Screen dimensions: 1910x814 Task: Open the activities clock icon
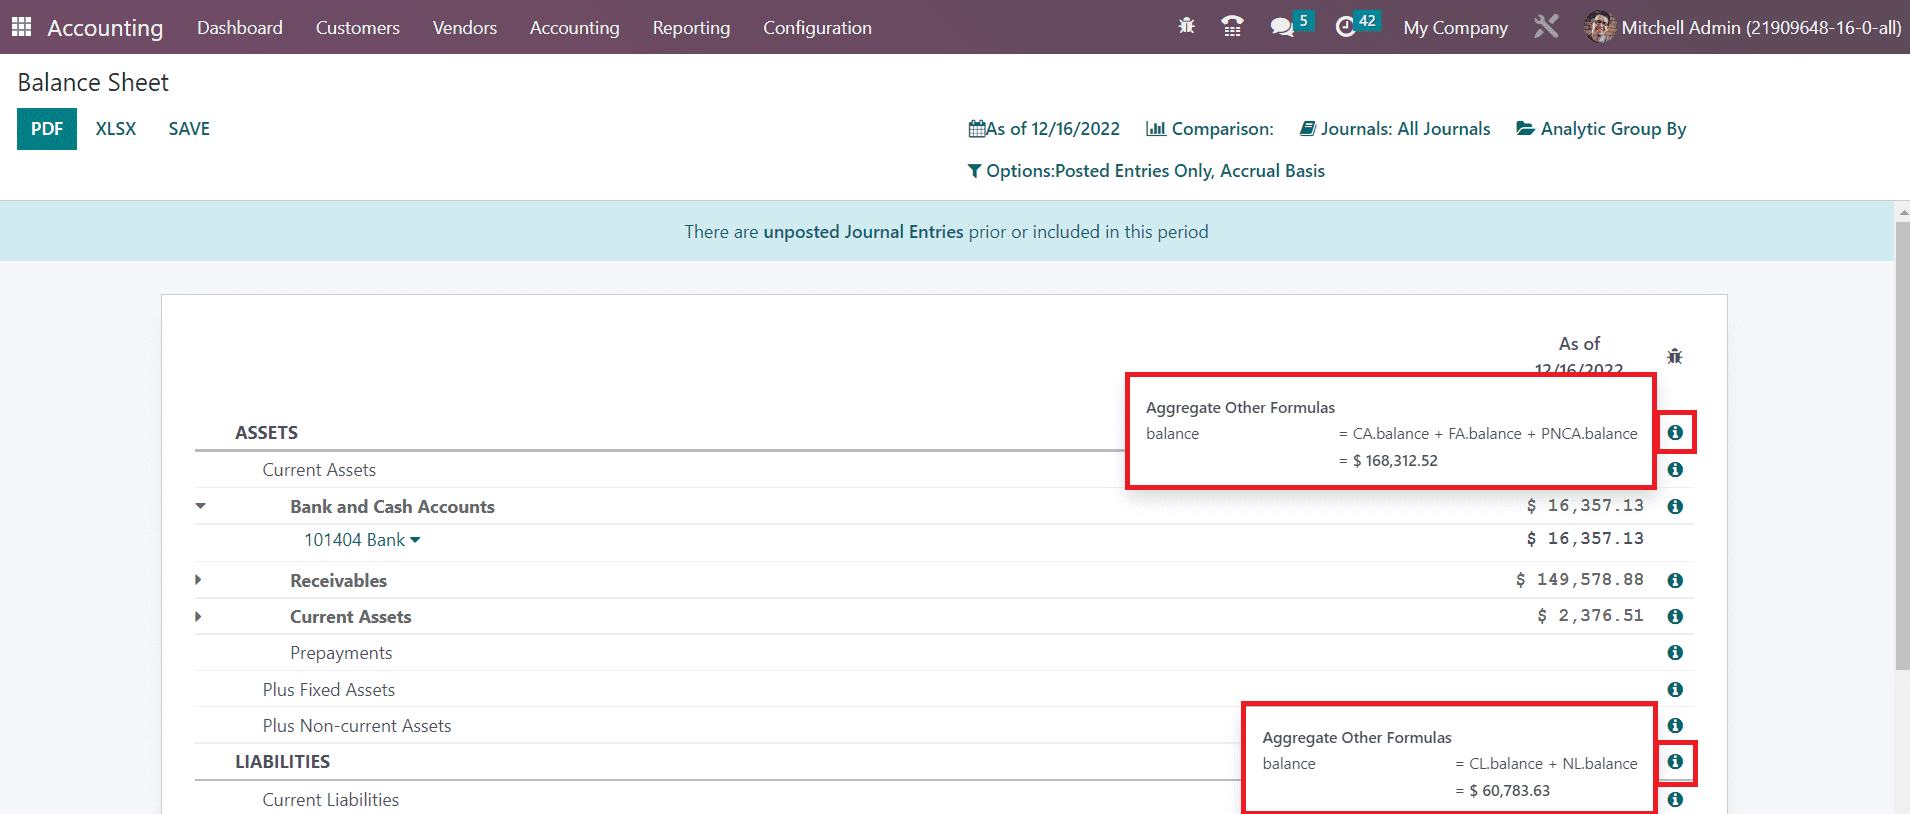tap(1346, 27)
